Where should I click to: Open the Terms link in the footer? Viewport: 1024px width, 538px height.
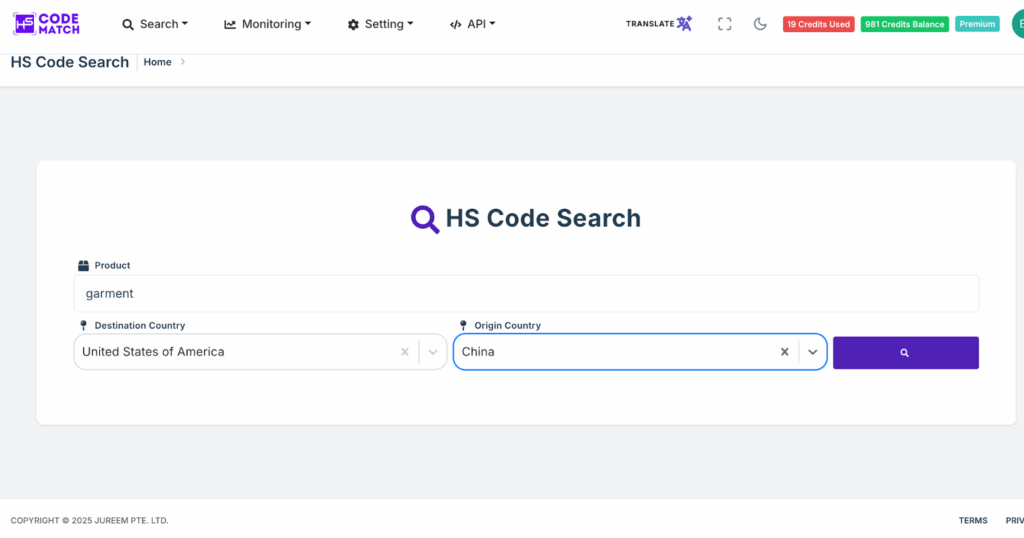pyautogui.click(x=973, y=520)
